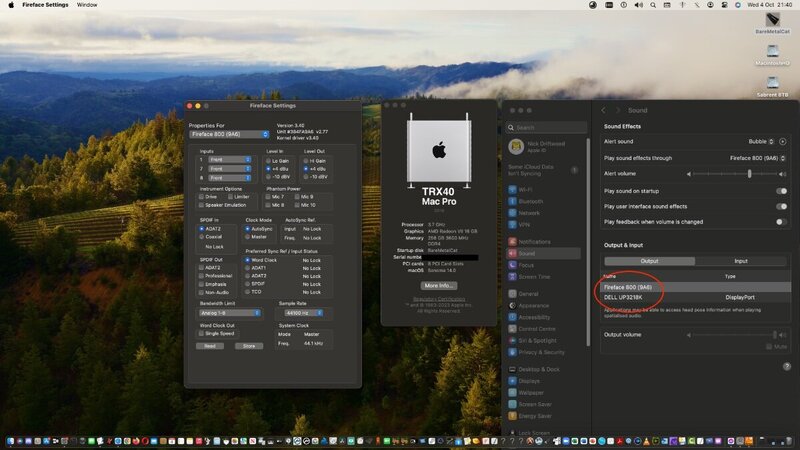Open Privacy & Security in System Settings sidebar
800x450 pixels.
536,352
